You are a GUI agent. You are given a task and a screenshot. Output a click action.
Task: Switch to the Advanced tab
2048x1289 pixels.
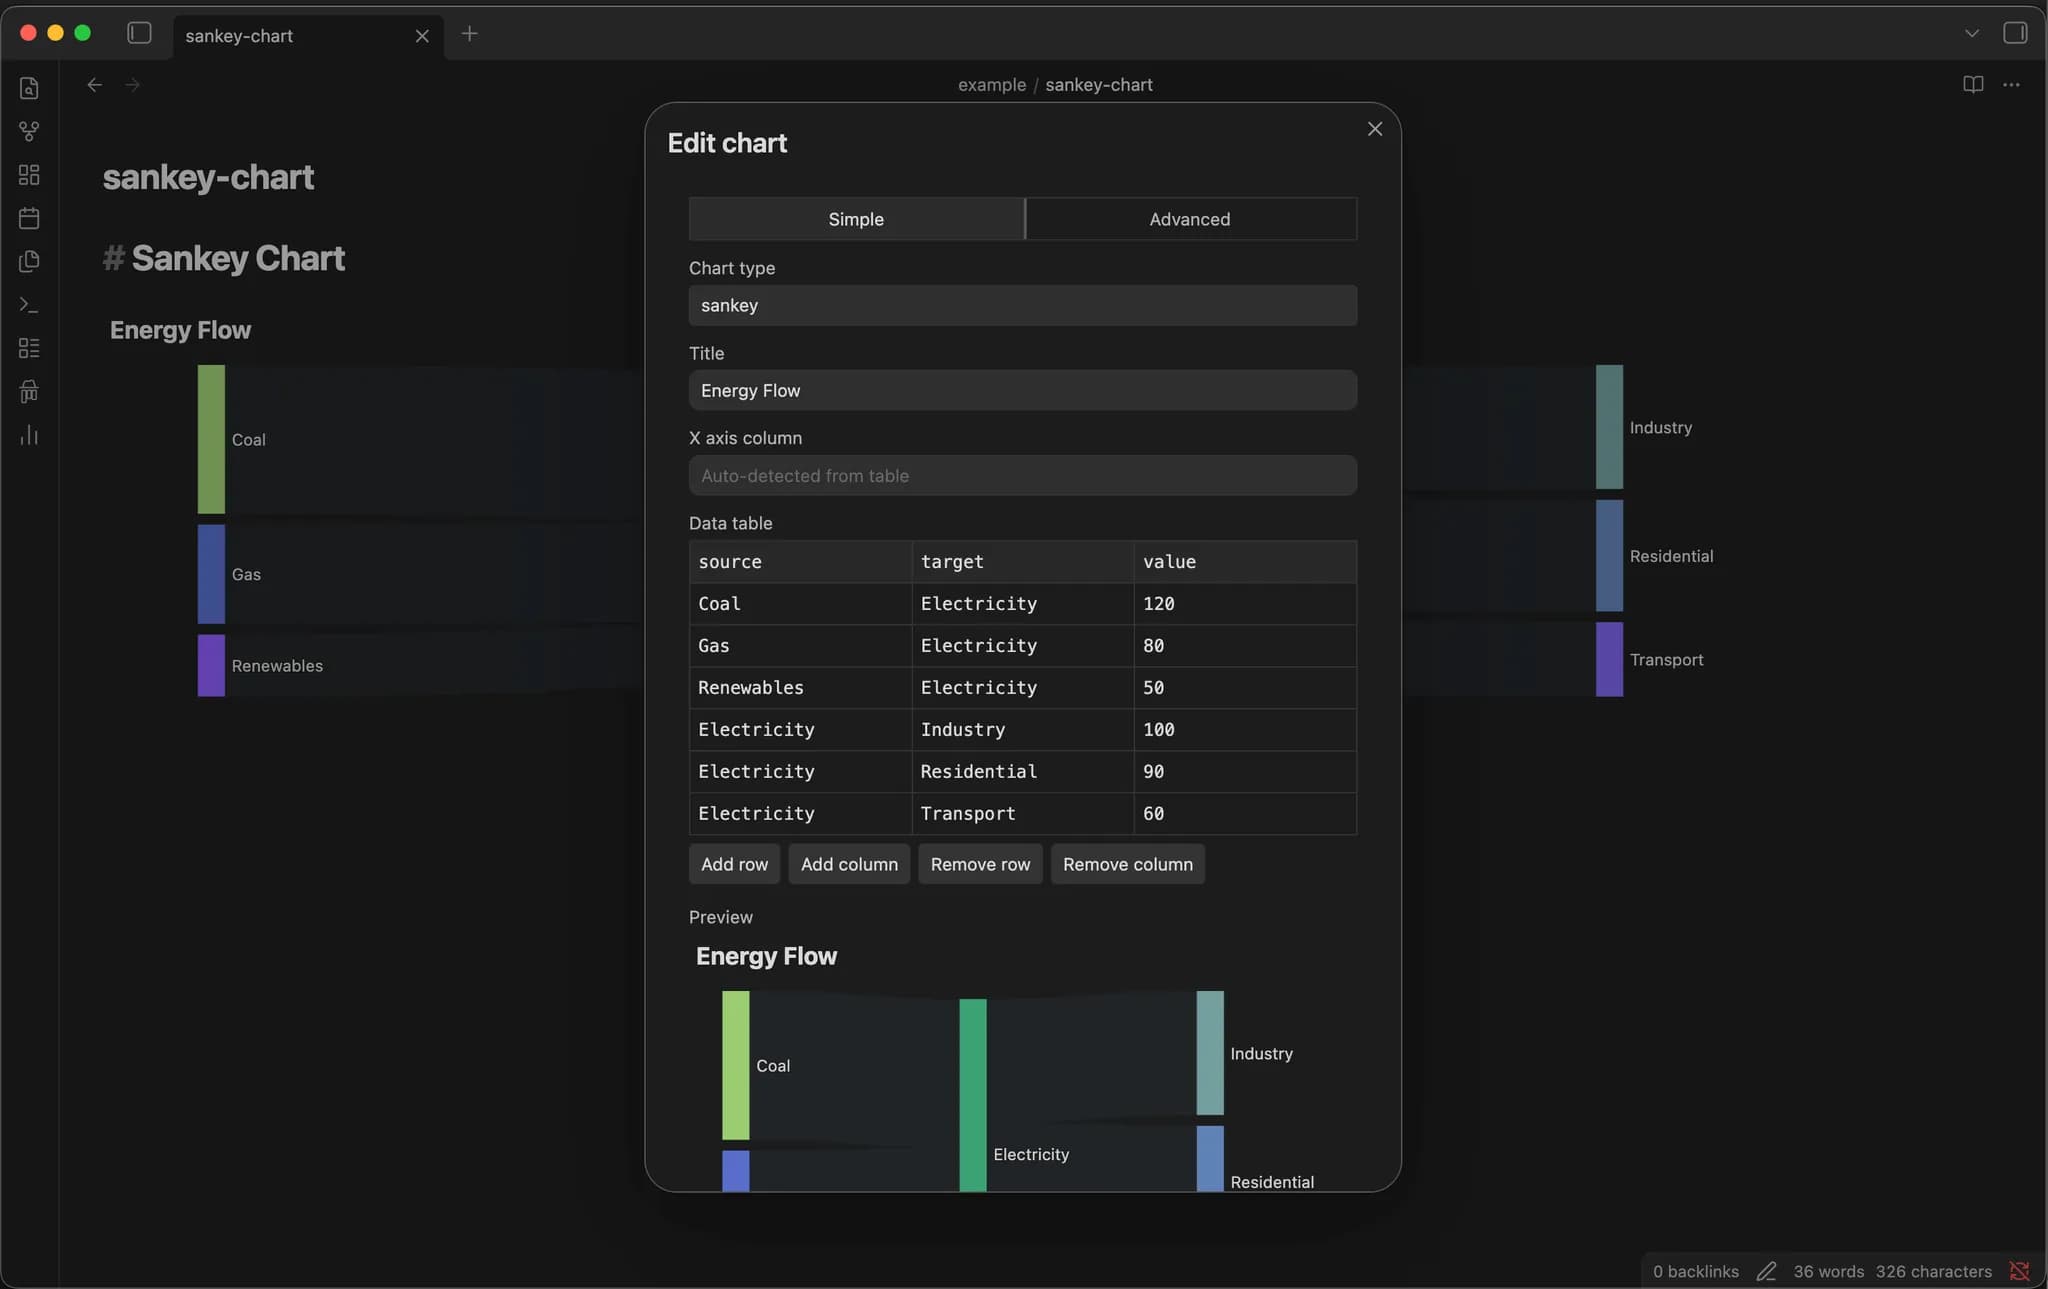pyautogui.click(x=1190, y=219)
